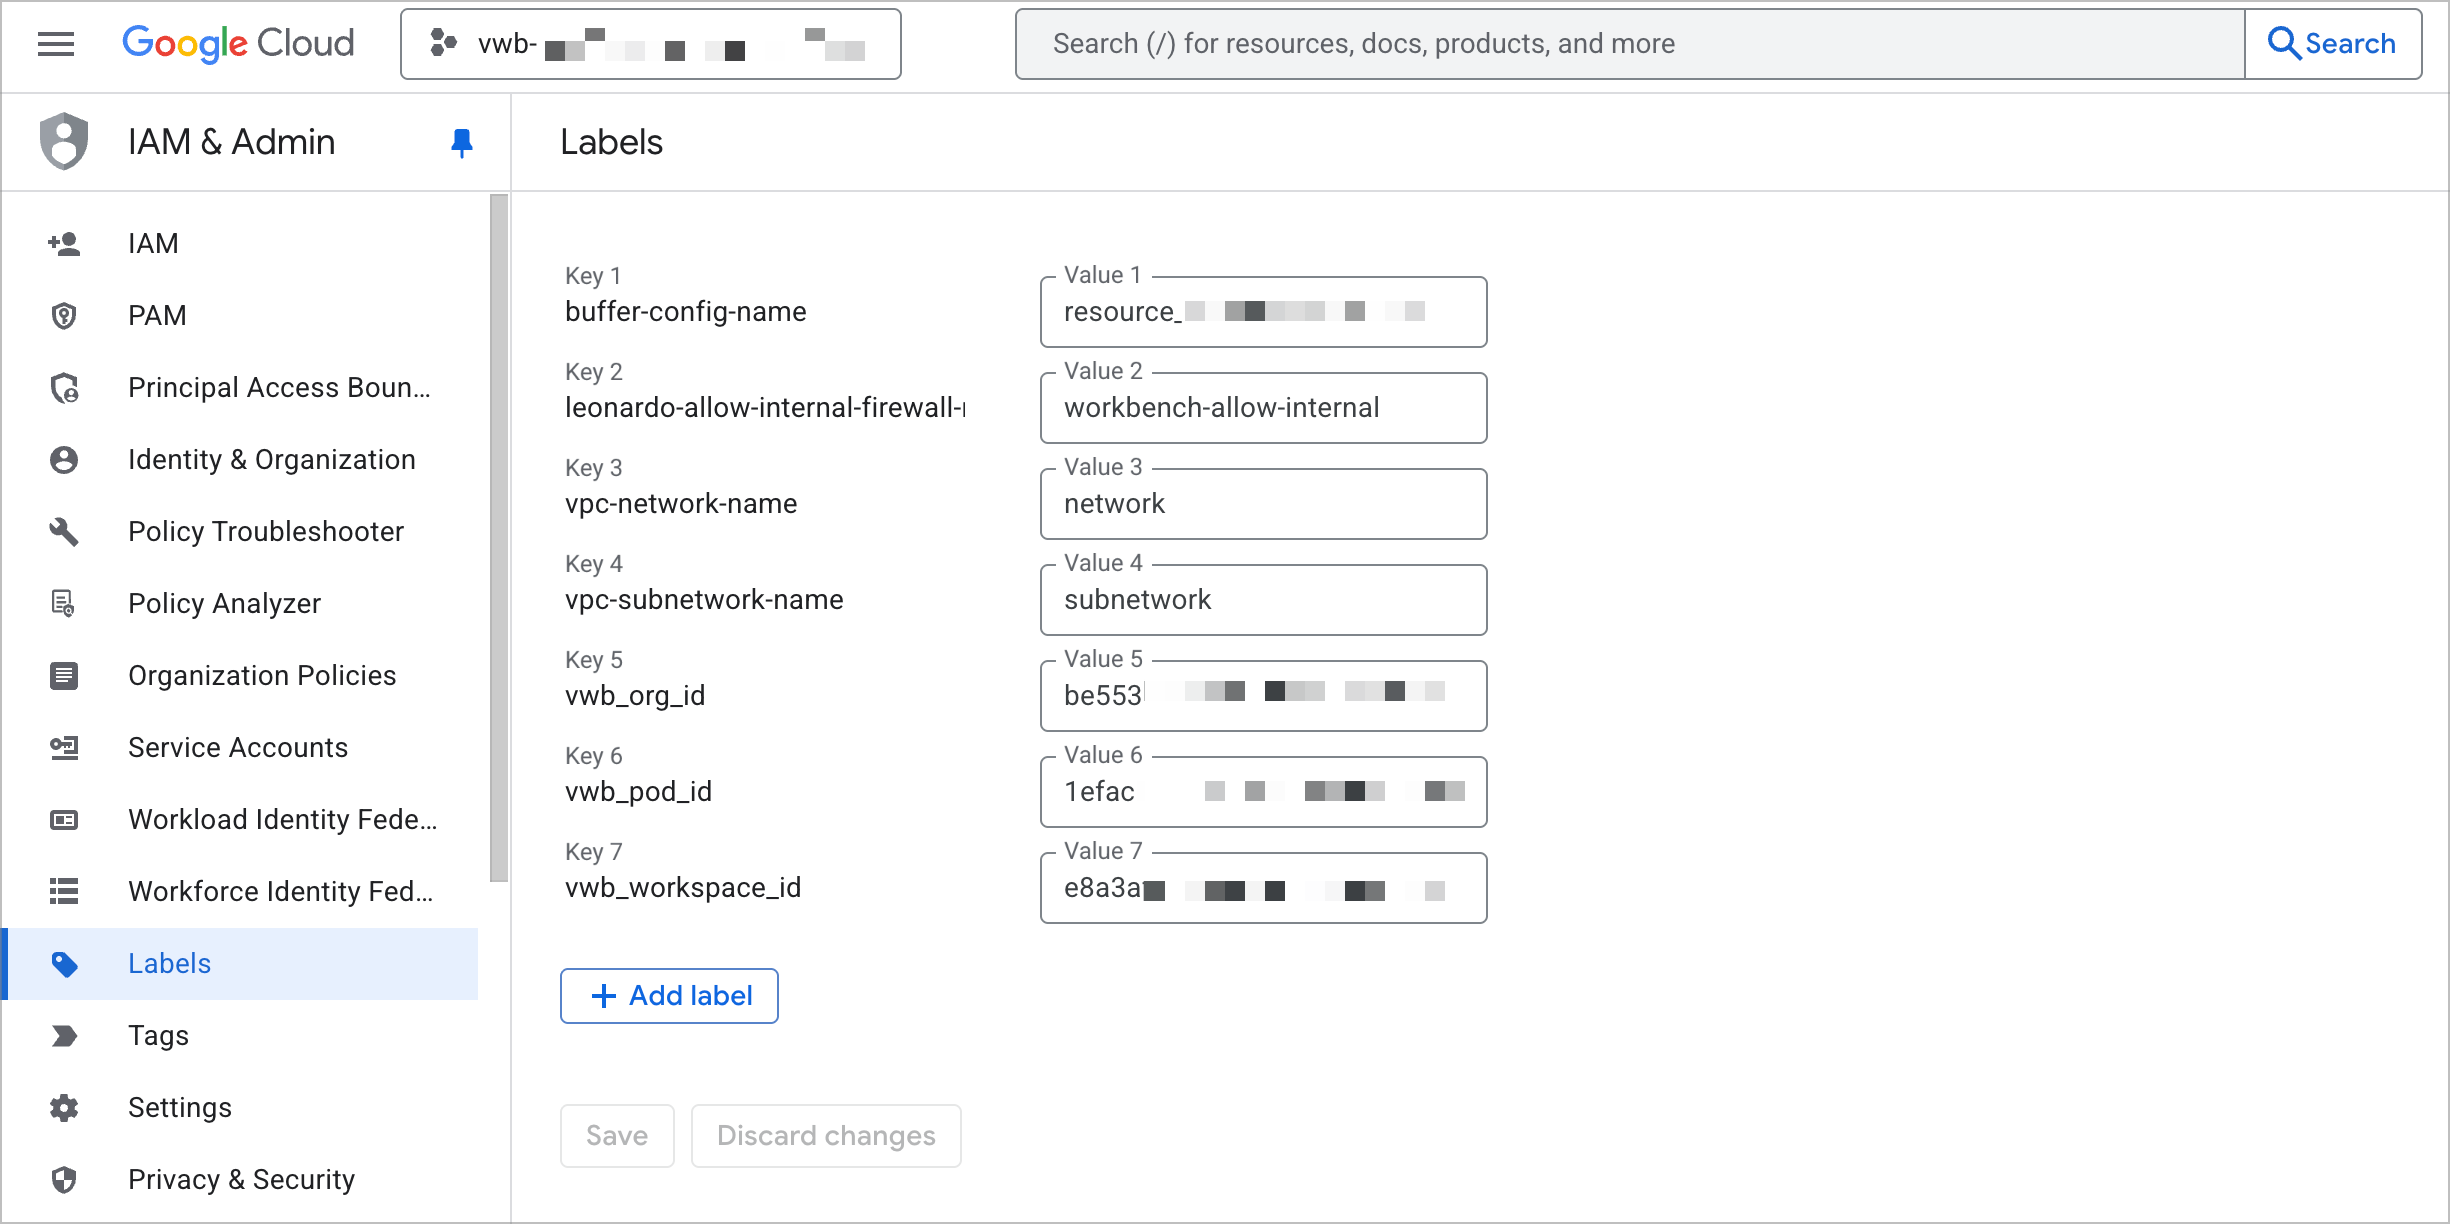Edit the Value 3 network field
Viewport: 2450px width, 1224px height.
click(1263, 504)
